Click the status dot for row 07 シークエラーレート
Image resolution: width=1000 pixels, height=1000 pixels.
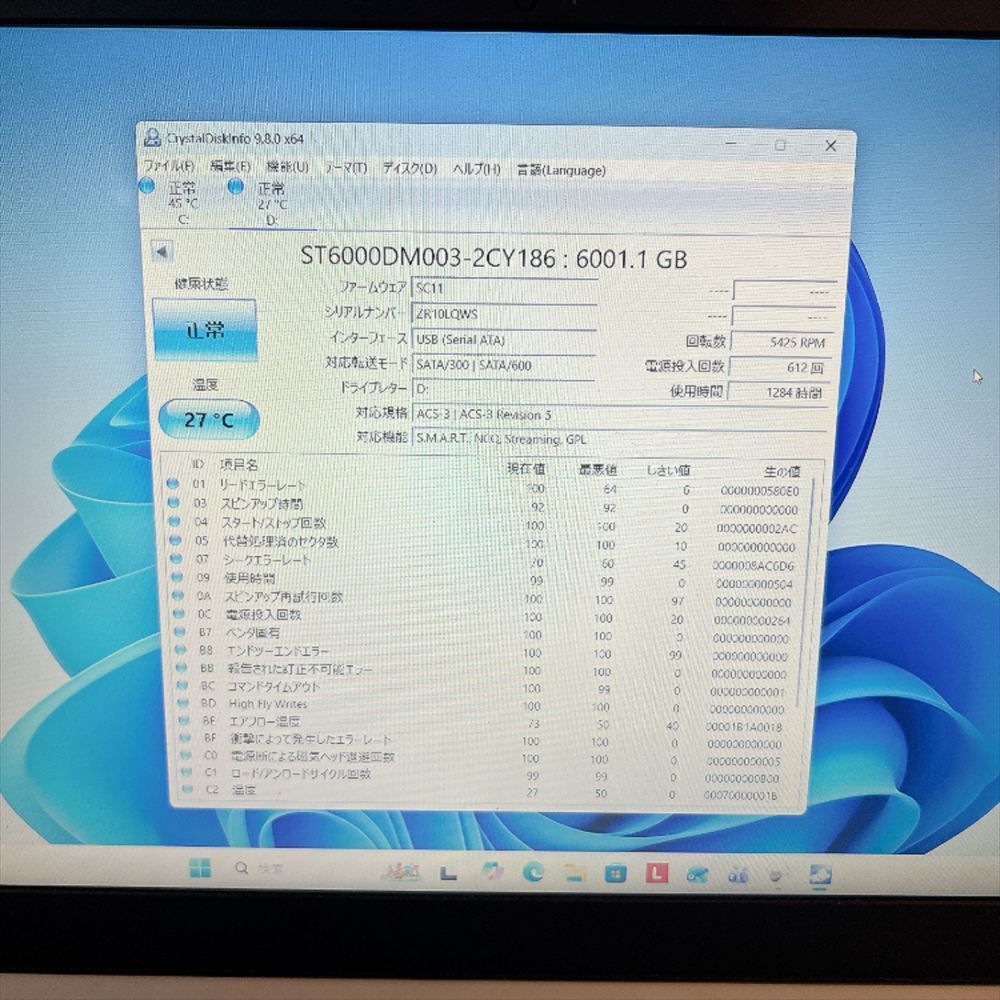(177, 559)
